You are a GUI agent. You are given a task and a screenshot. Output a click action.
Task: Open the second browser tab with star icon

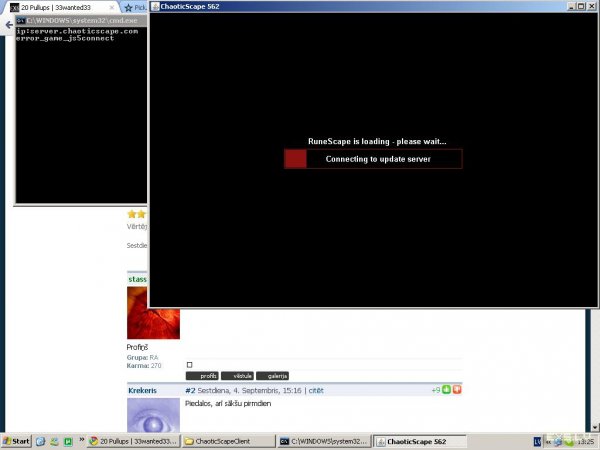pyautogui.click(x=134, y=7)
